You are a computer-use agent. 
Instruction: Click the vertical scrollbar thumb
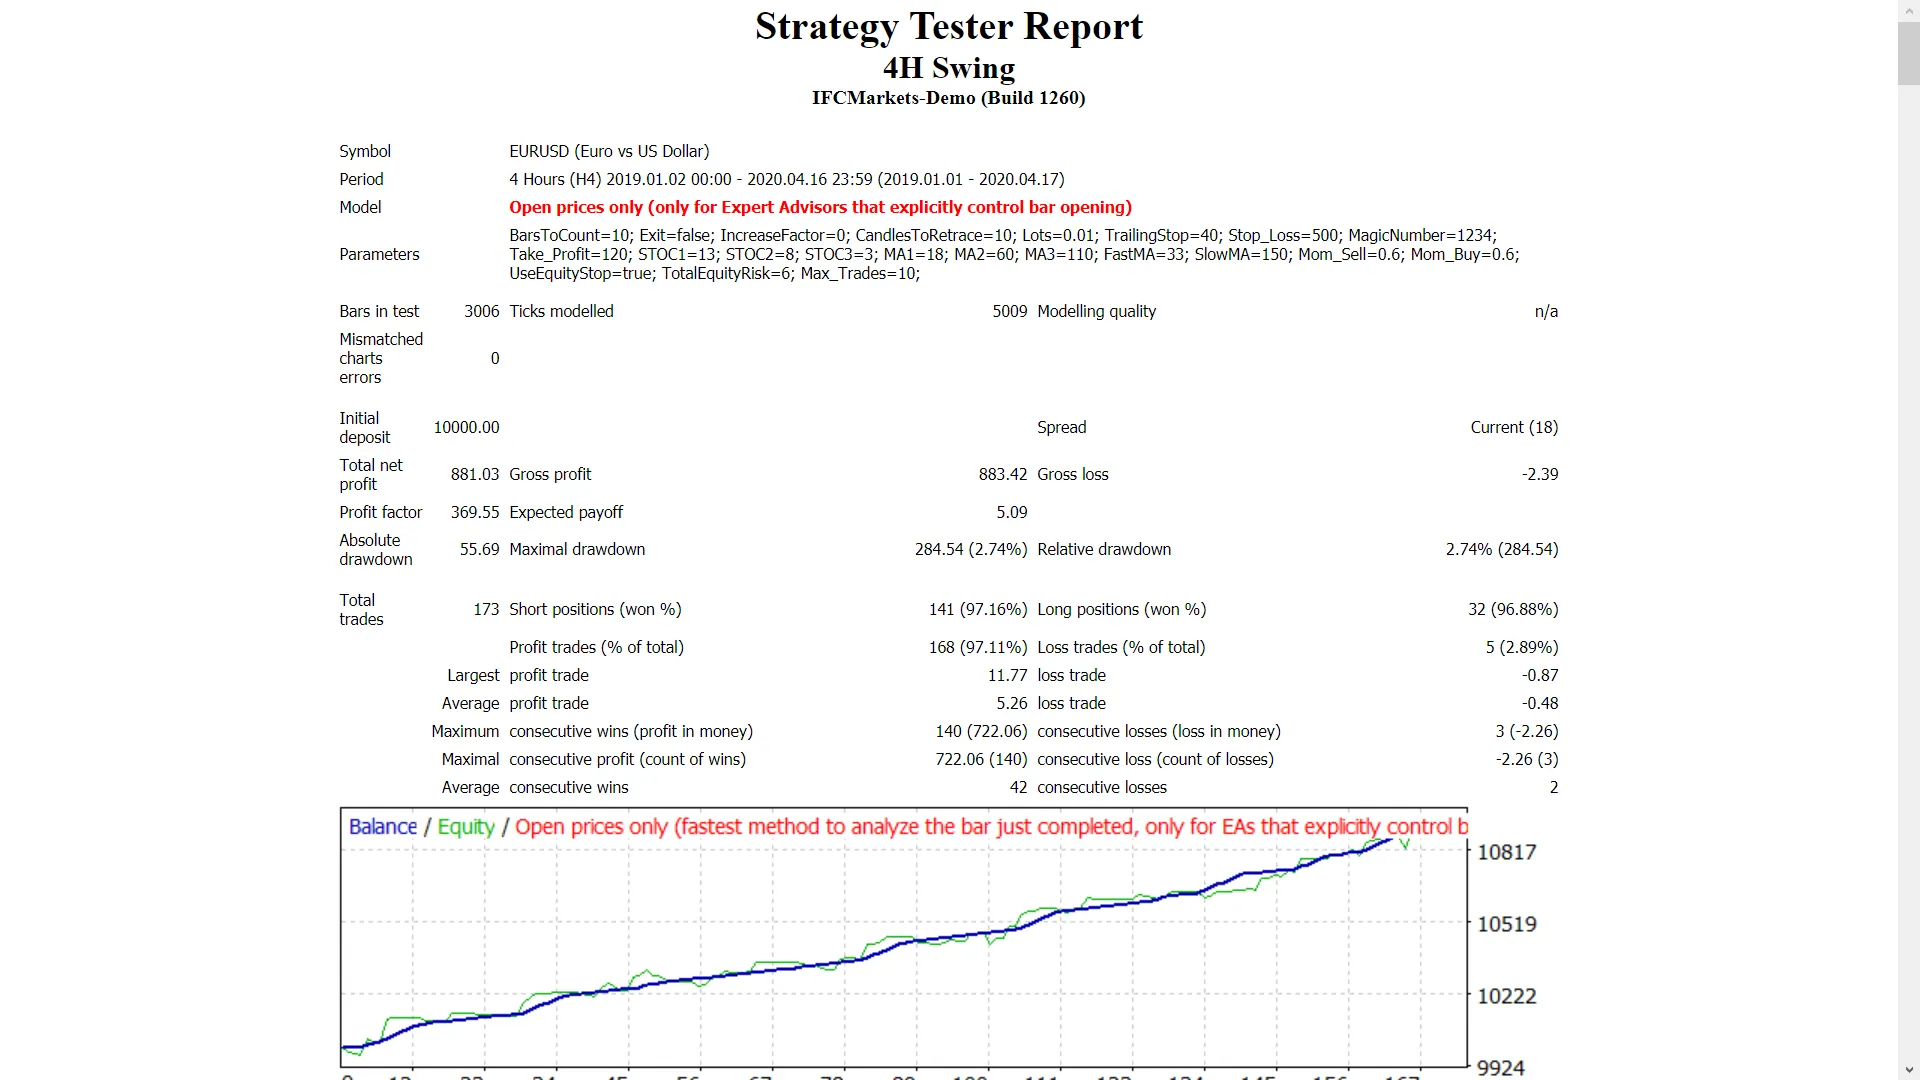click(1909, 52)
